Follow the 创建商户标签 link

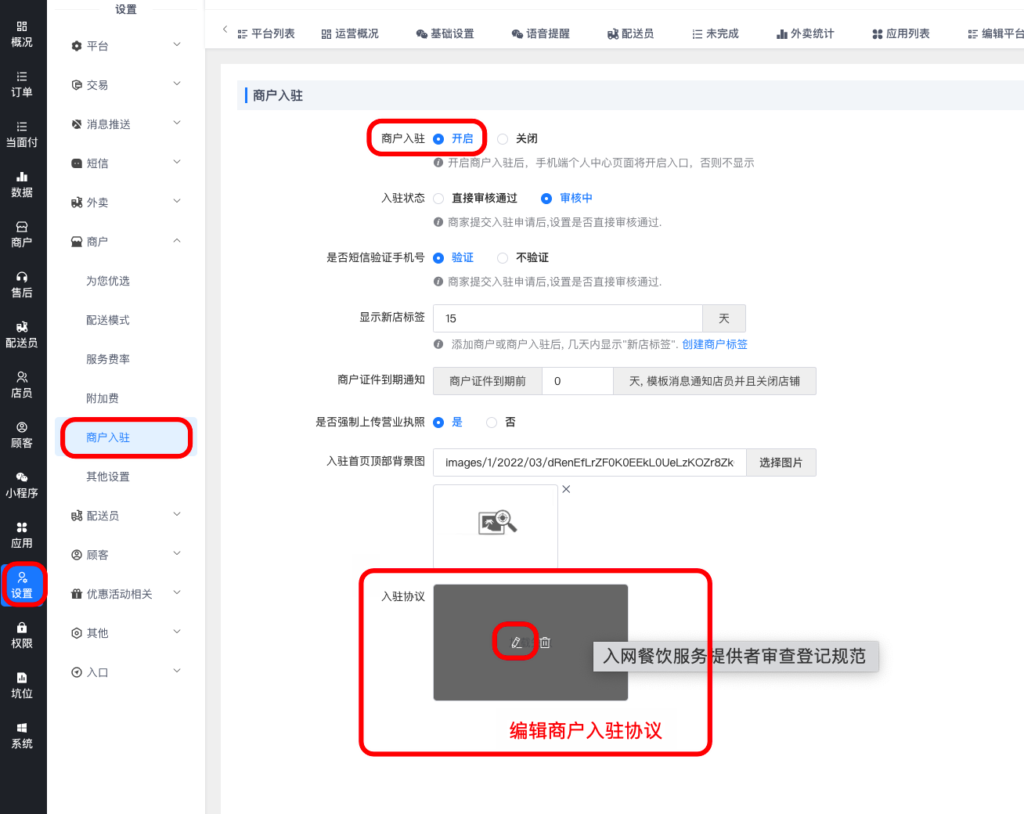[x=714, y=344]
